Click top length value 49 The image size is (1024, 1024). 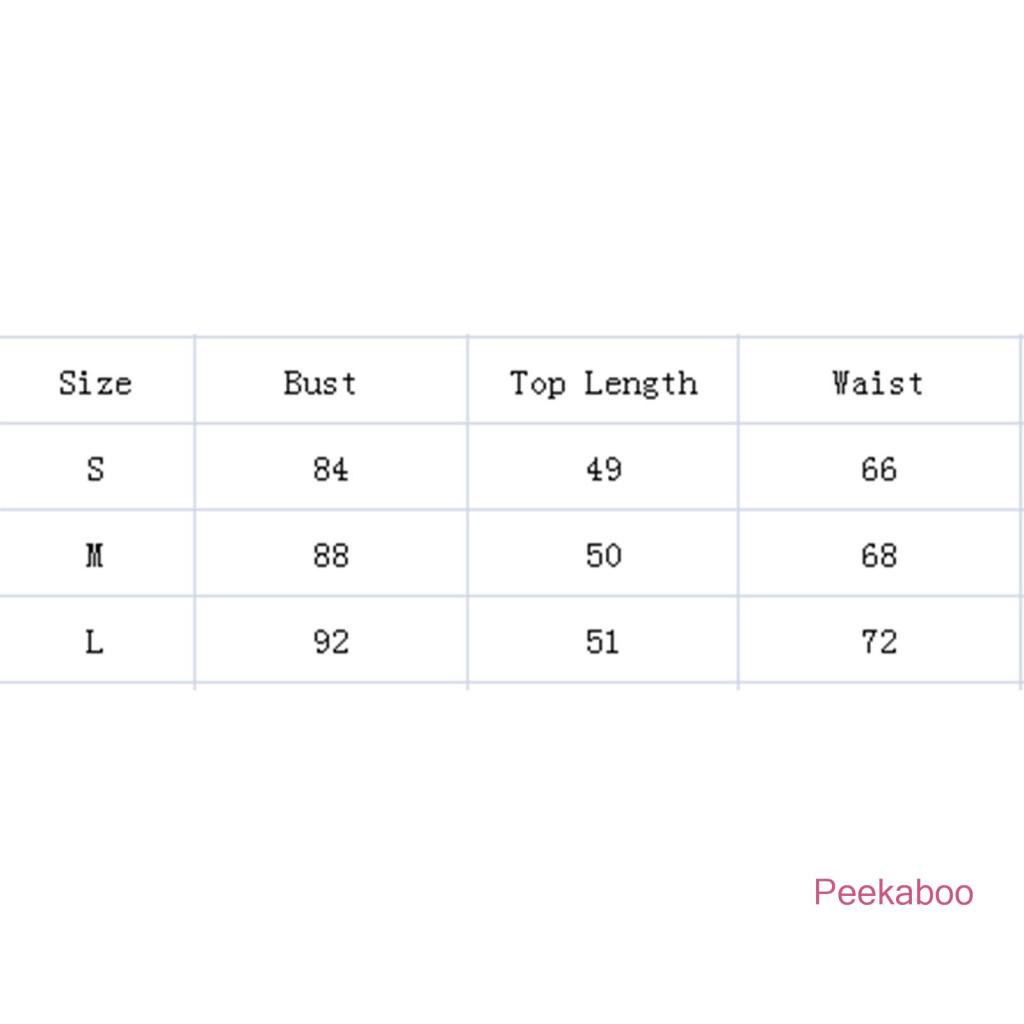click(x=603, y=469)
